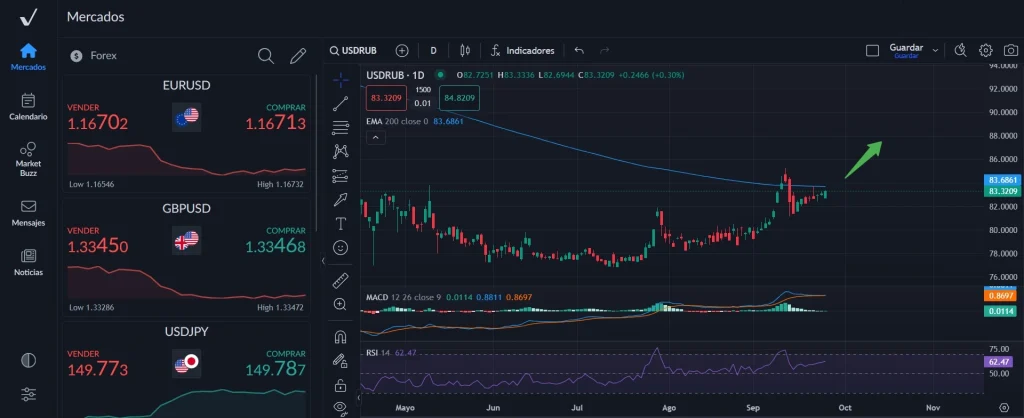Toggle the light/dark theme icon
The width and height of the screenshot is (1024, 418).
pos(28,360)
